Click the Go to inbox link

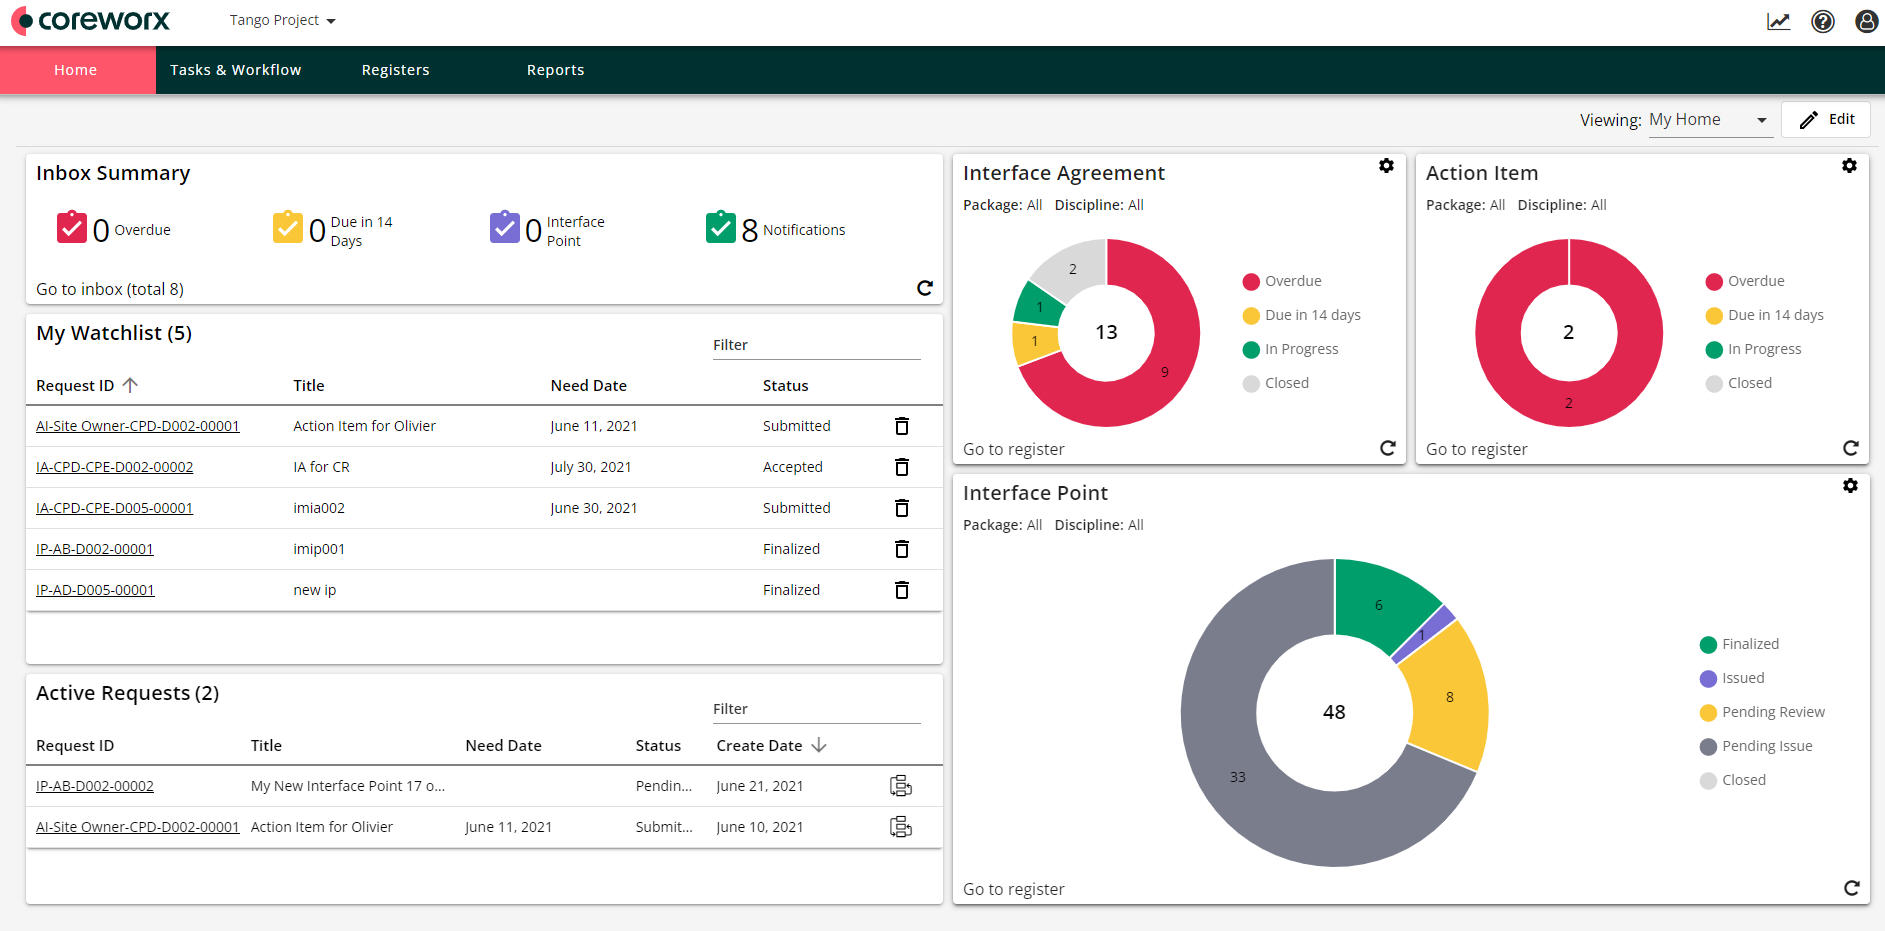pyautogui.click(x=109, y=289)
